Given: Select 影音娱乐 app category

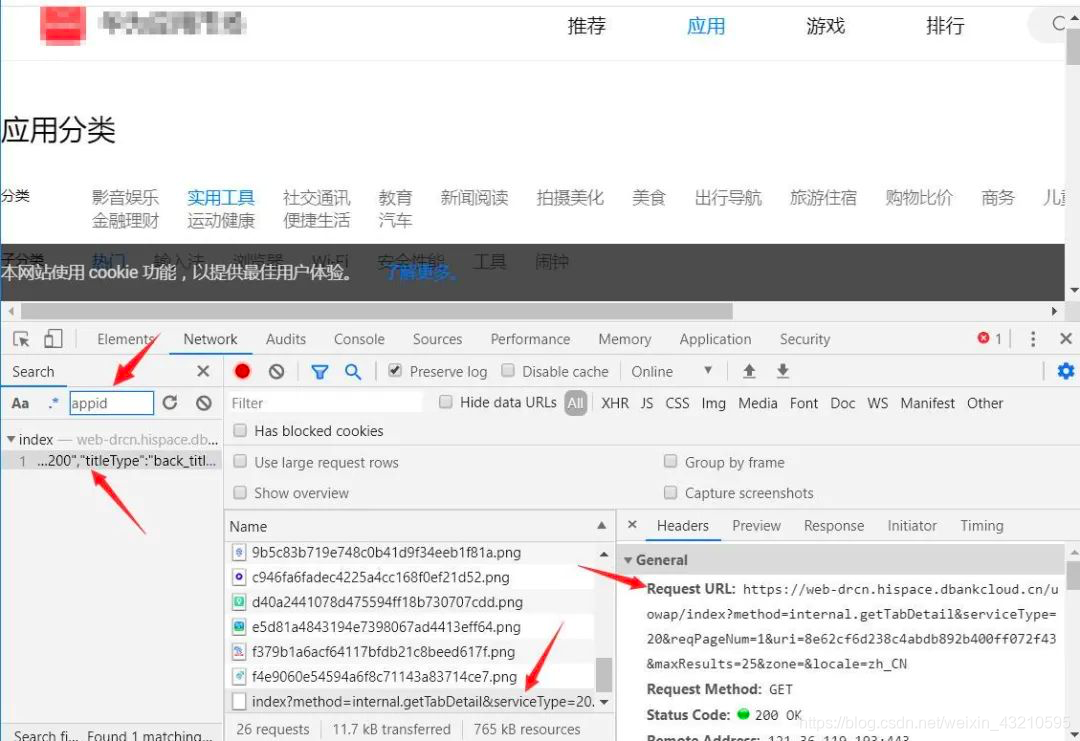Looking at the screenshot, I should coord(125,198).
